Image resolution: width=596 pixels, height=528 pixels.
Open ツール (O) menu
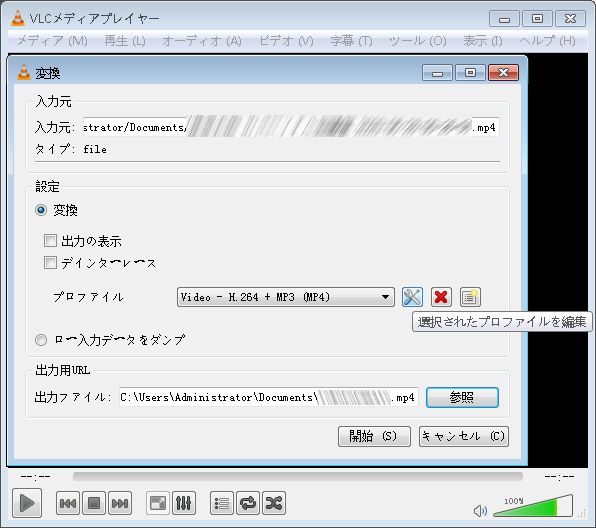click(x=417, y=41)
